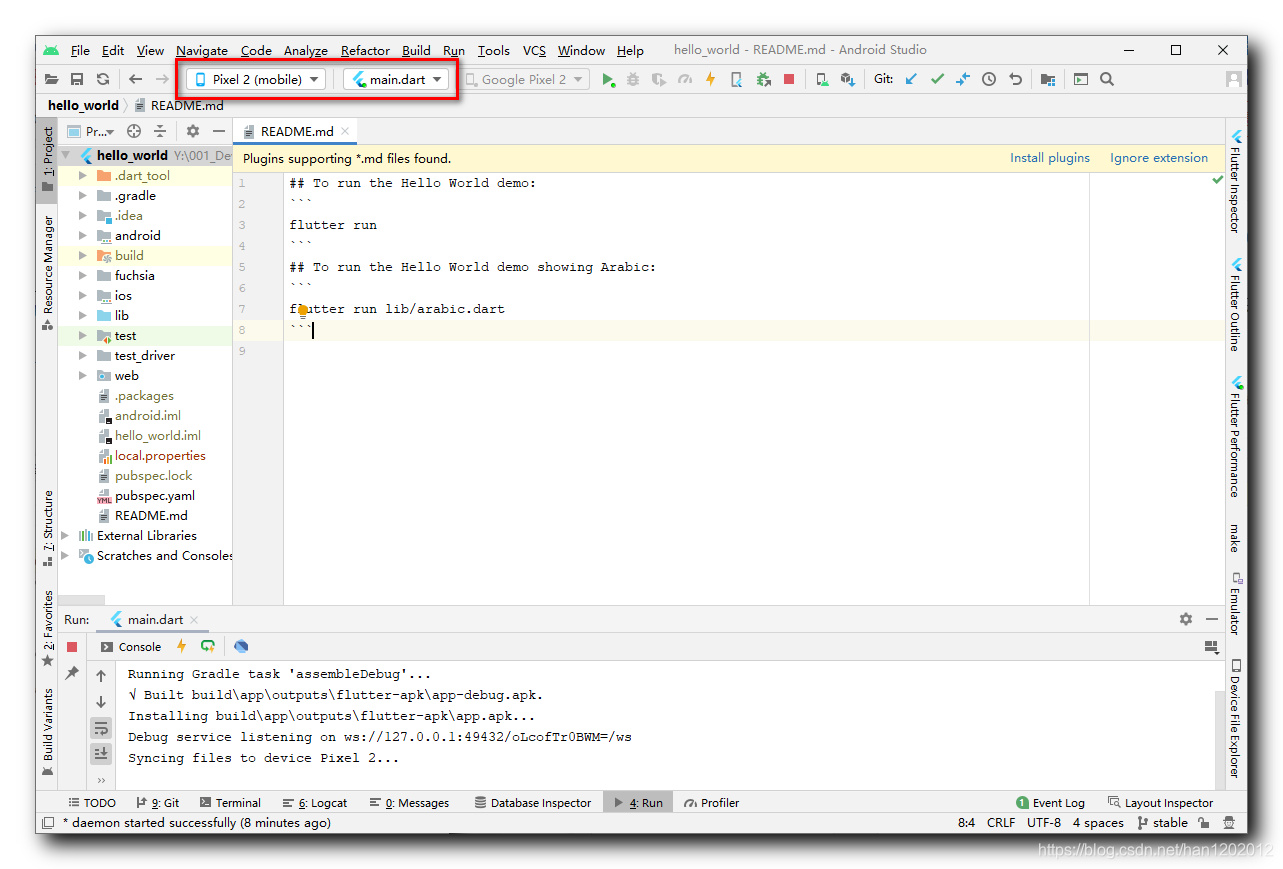Open Dart DevTools icon in Run panel
This screenshot has width=1283, height=869.
click(241, 646)
